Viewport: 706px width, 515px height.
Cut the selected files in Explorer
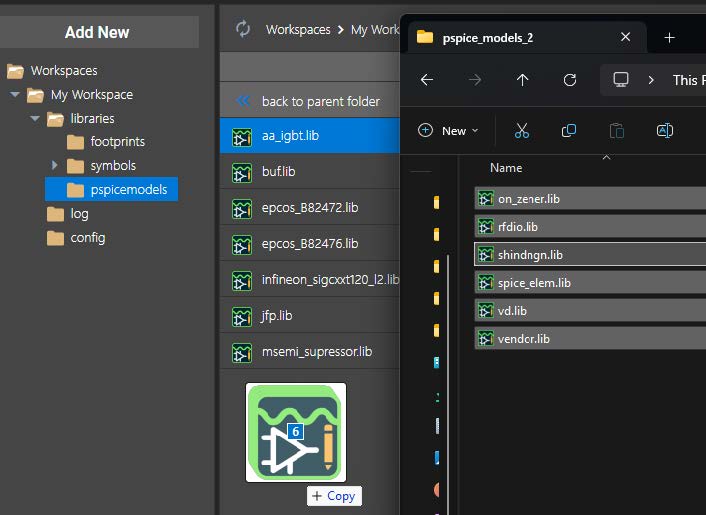point(522,131)
